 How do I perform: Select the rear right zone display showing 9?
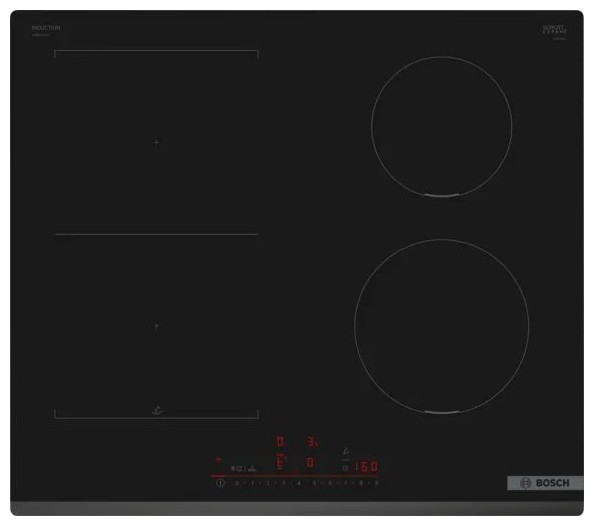[x=312, y=442]
